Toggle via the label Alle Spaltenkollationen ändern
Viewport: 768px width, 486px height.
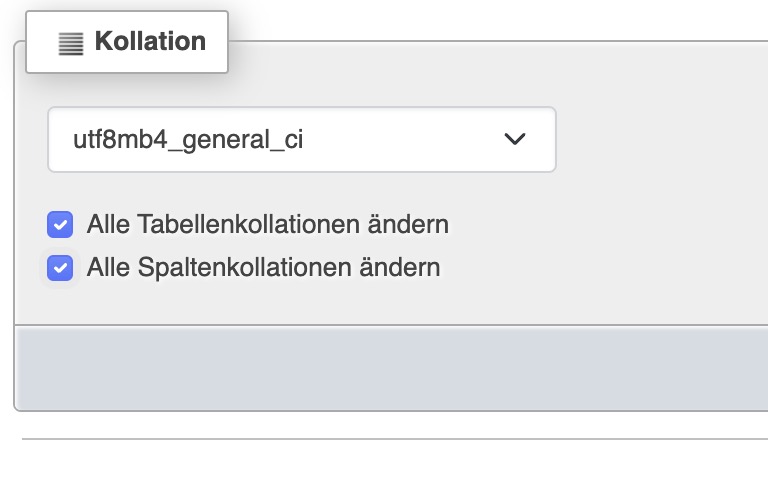[x=264, y=267]
